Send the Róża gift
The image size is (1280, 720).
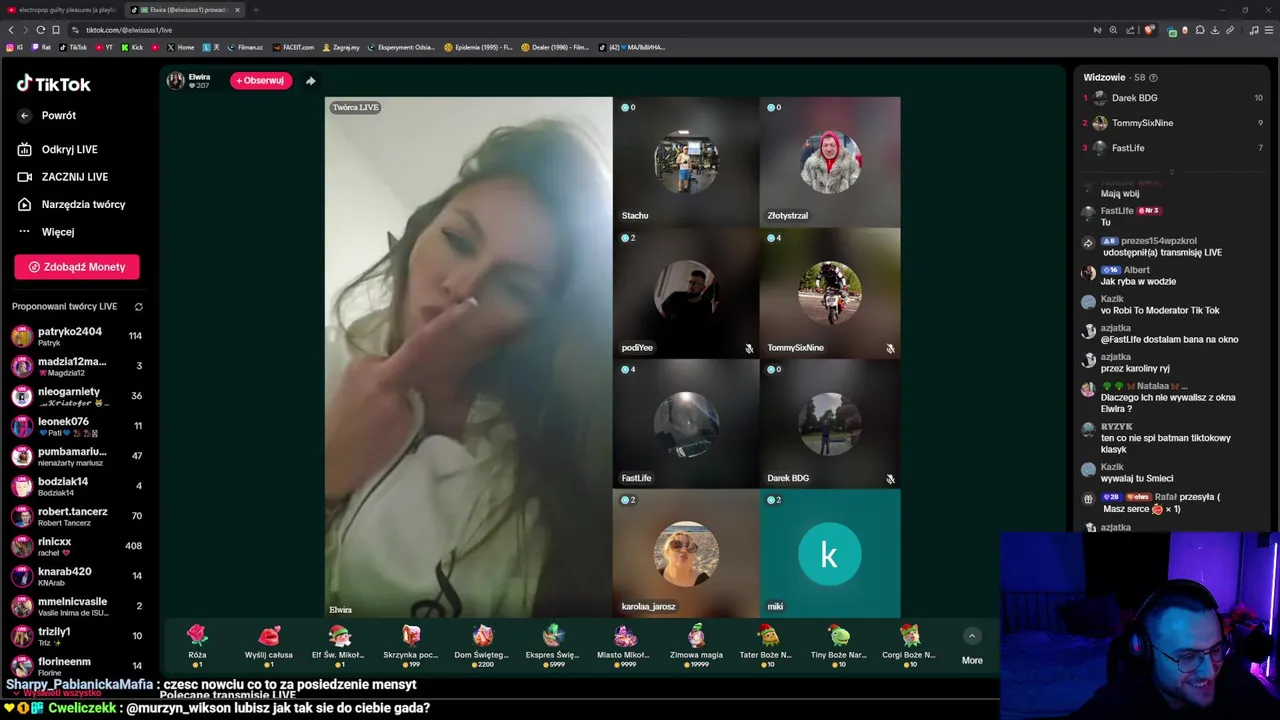(x=197, y=646)
